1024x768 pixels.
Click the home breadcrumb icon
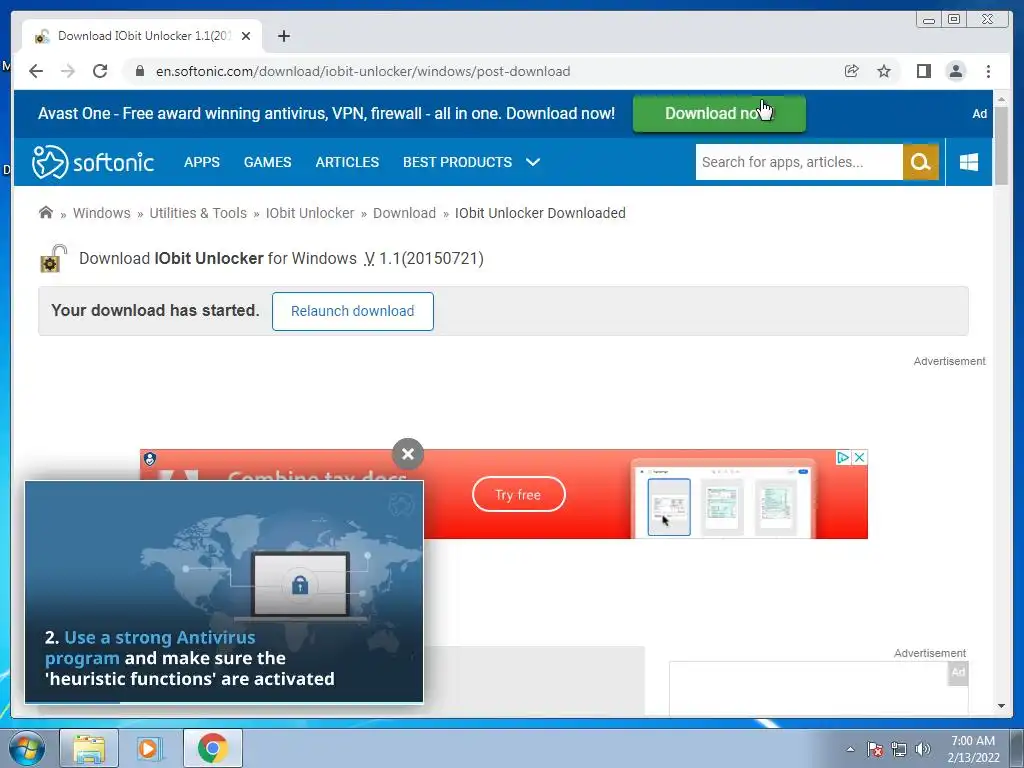pyautogui.click(x=46, y=212)
